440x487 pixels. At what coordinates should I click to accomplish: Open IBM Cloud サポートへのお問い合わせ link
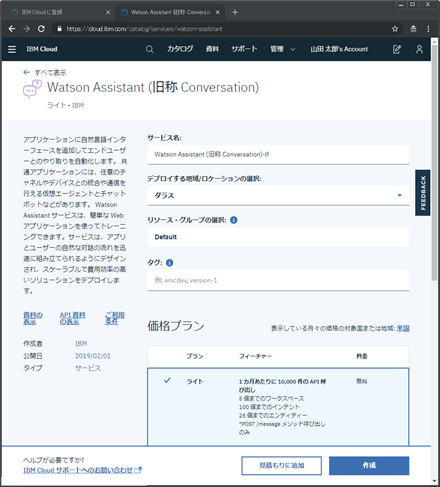point(82,470)
